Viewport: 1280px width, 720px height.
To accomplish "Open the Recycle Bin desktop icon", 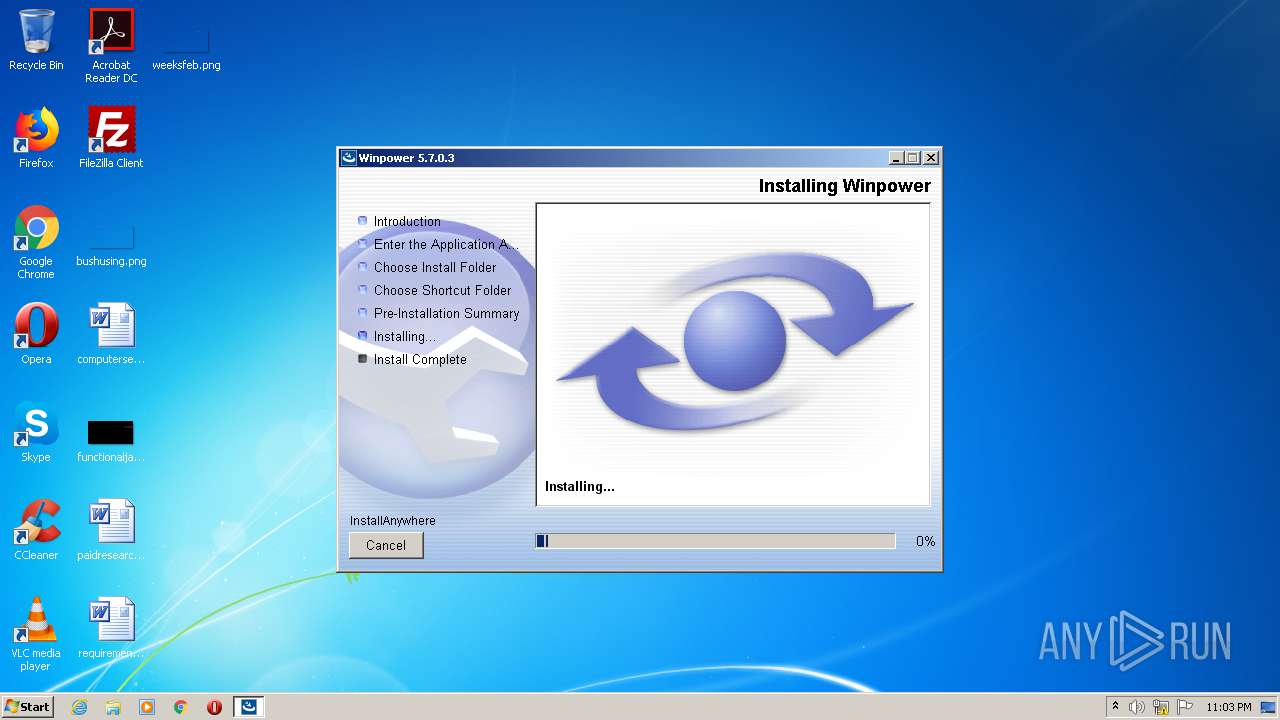I will [36, 41].
